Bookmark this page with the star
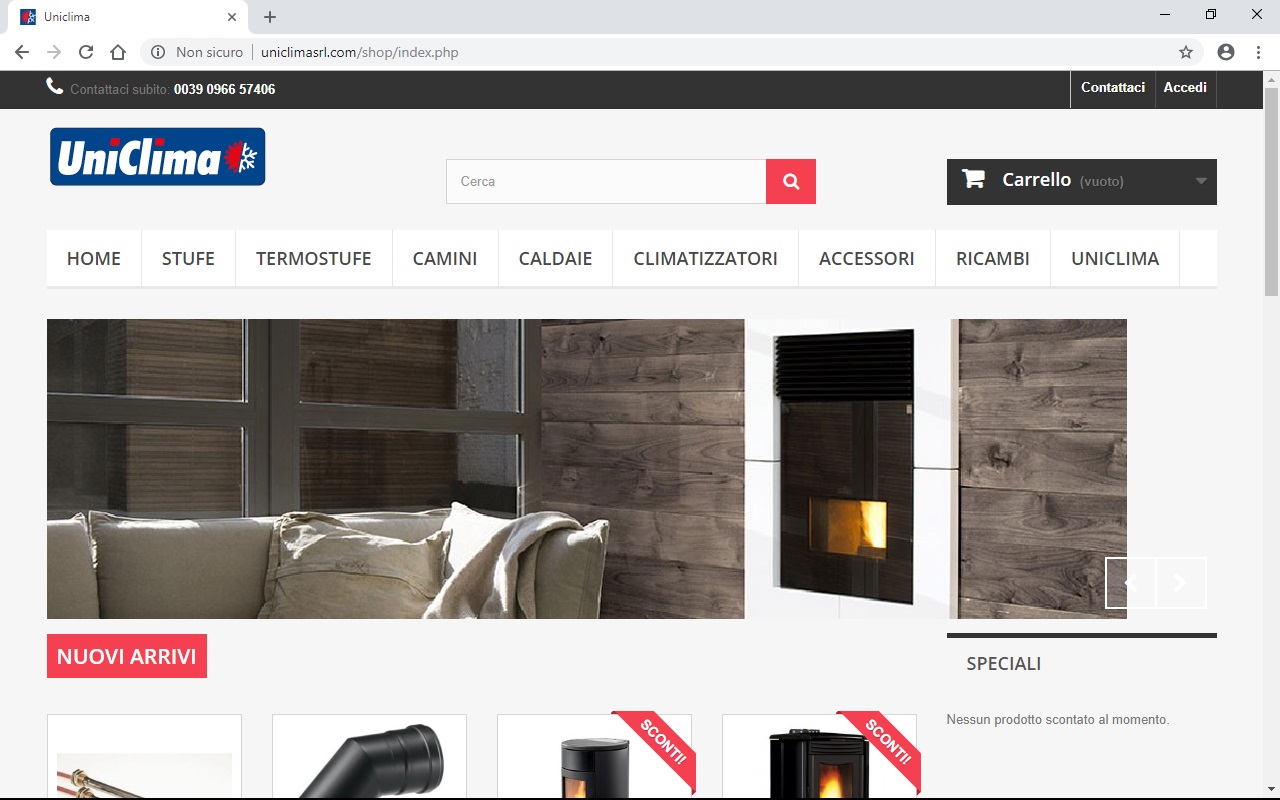This screenshot has height=800, width=1280. (x=1186, y=52)
